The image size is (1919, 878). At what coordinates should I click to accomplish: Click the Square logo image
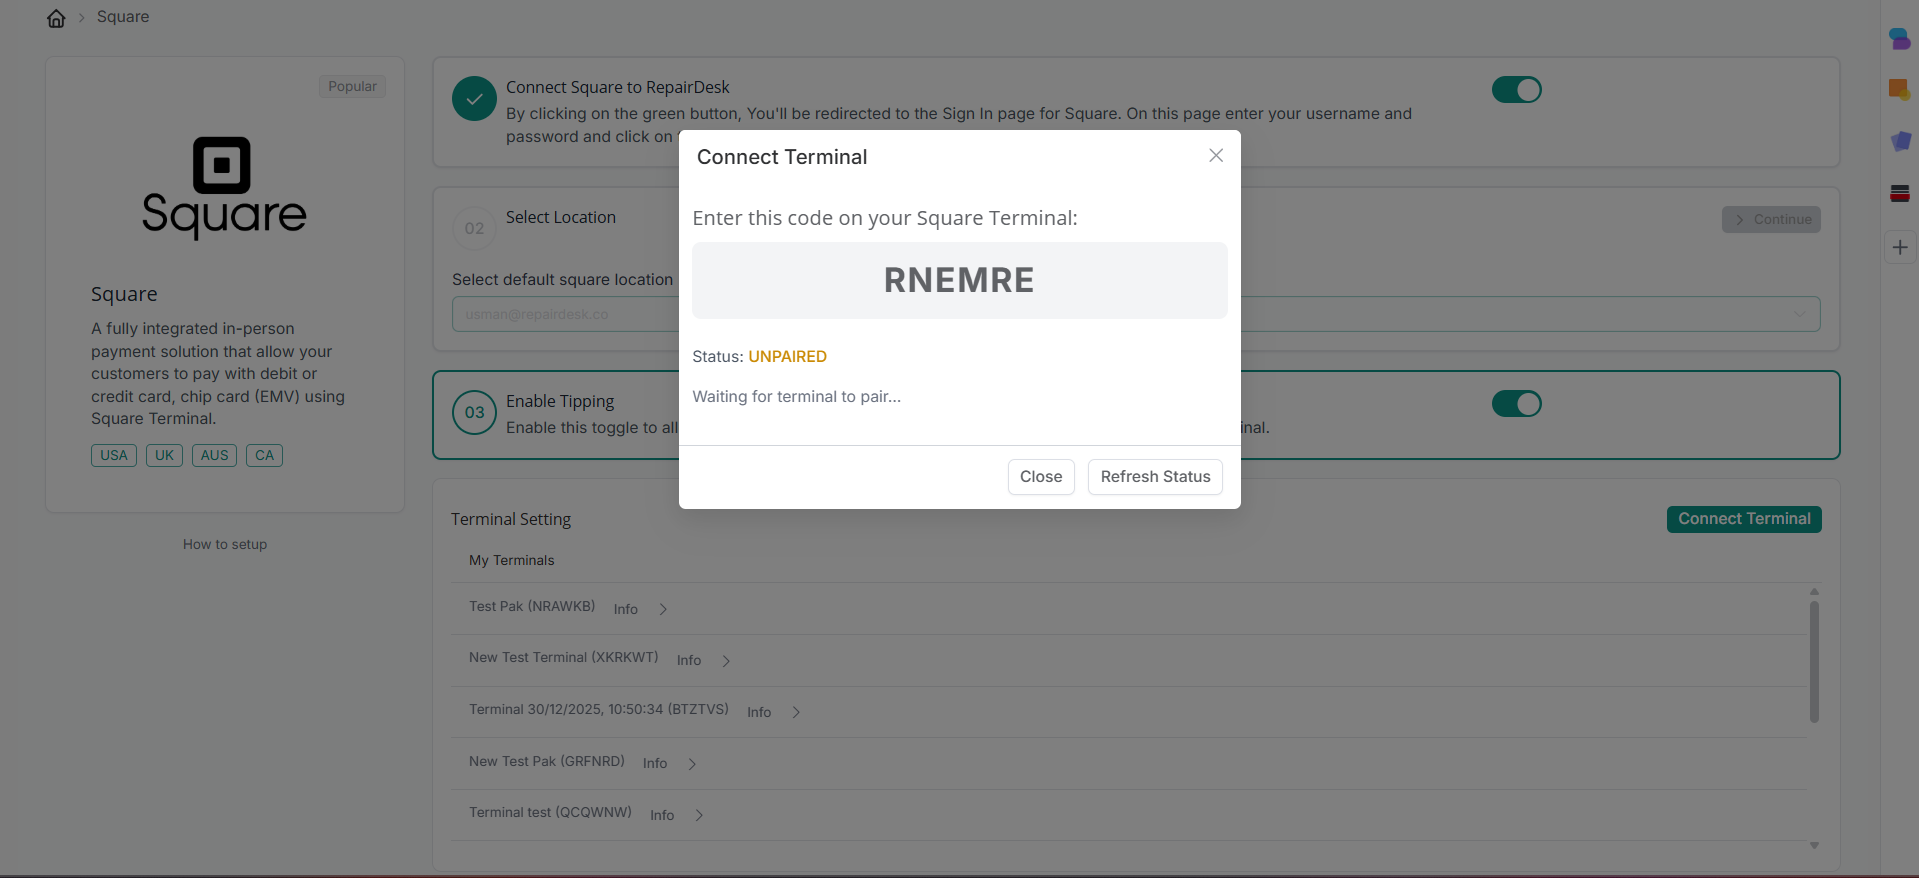point(224,187)
